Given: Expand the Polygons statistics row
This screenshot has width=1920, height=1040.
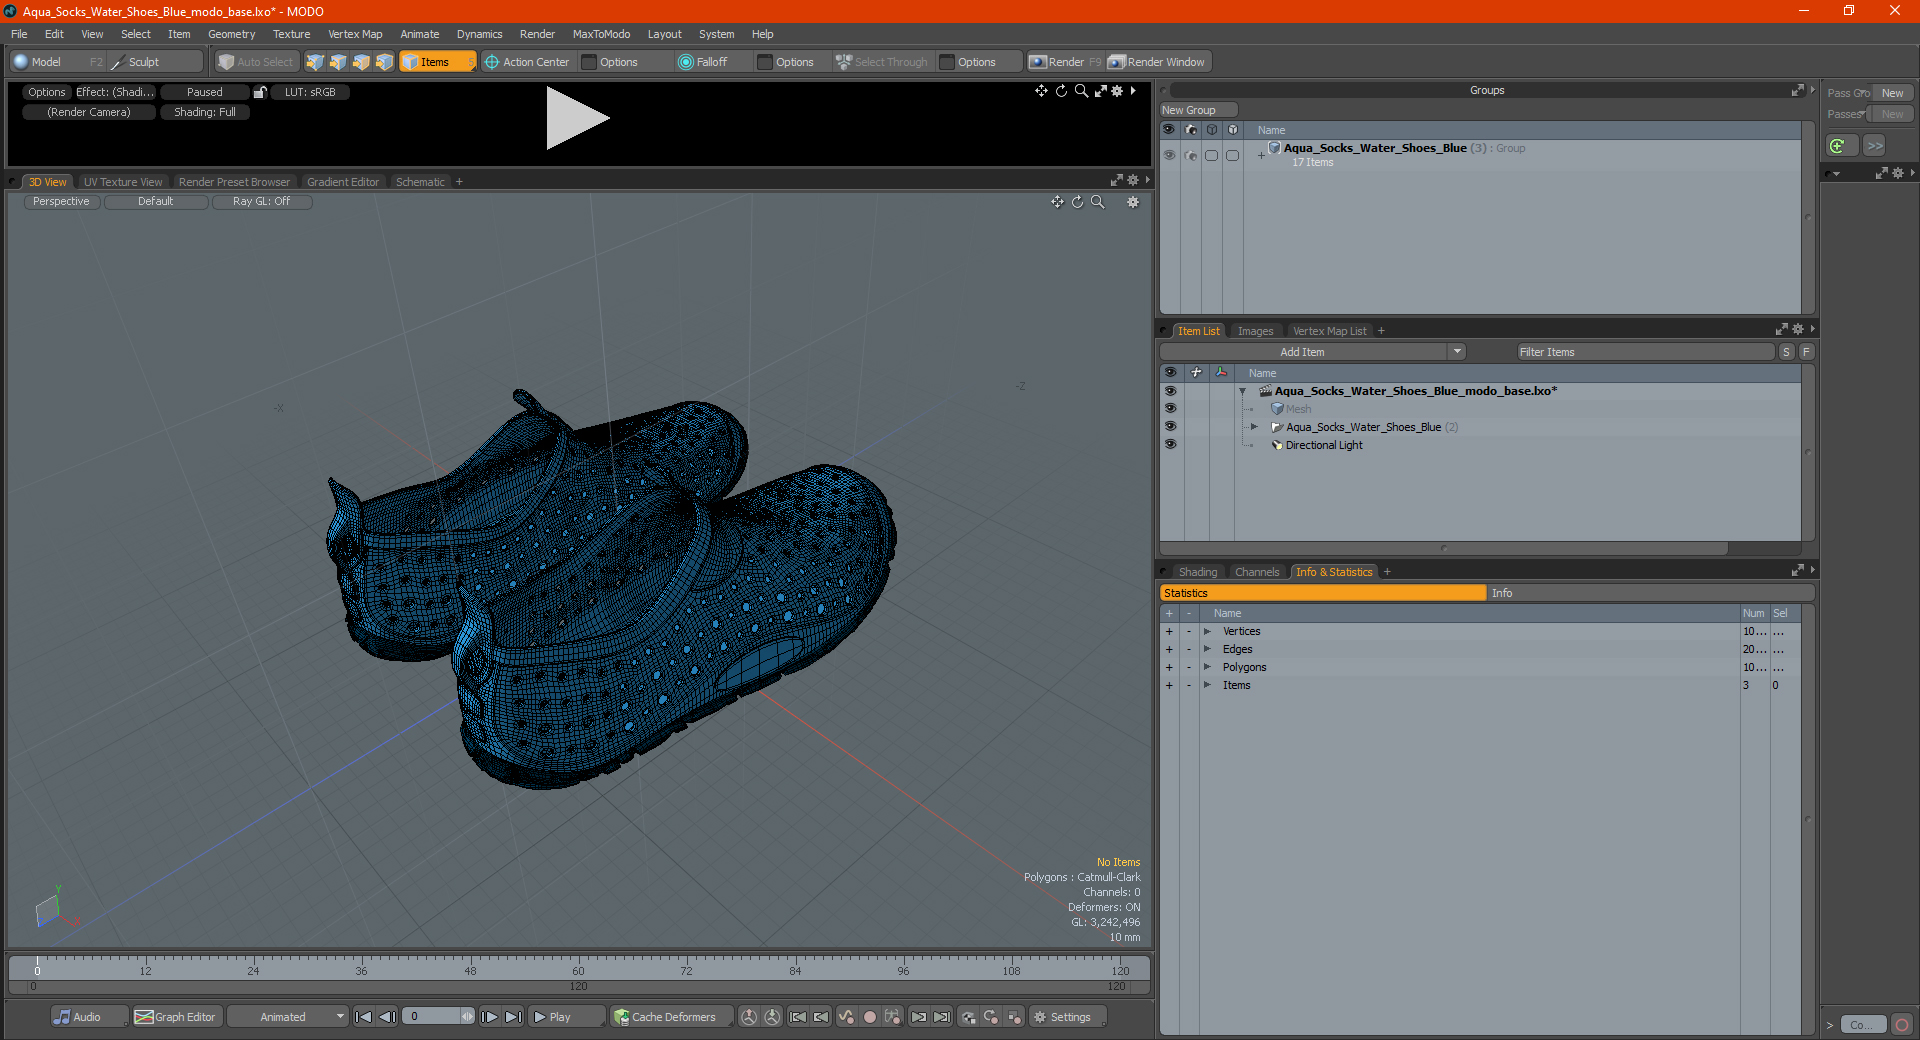Looking at the screenshot, I should (x=1208, y=667).
